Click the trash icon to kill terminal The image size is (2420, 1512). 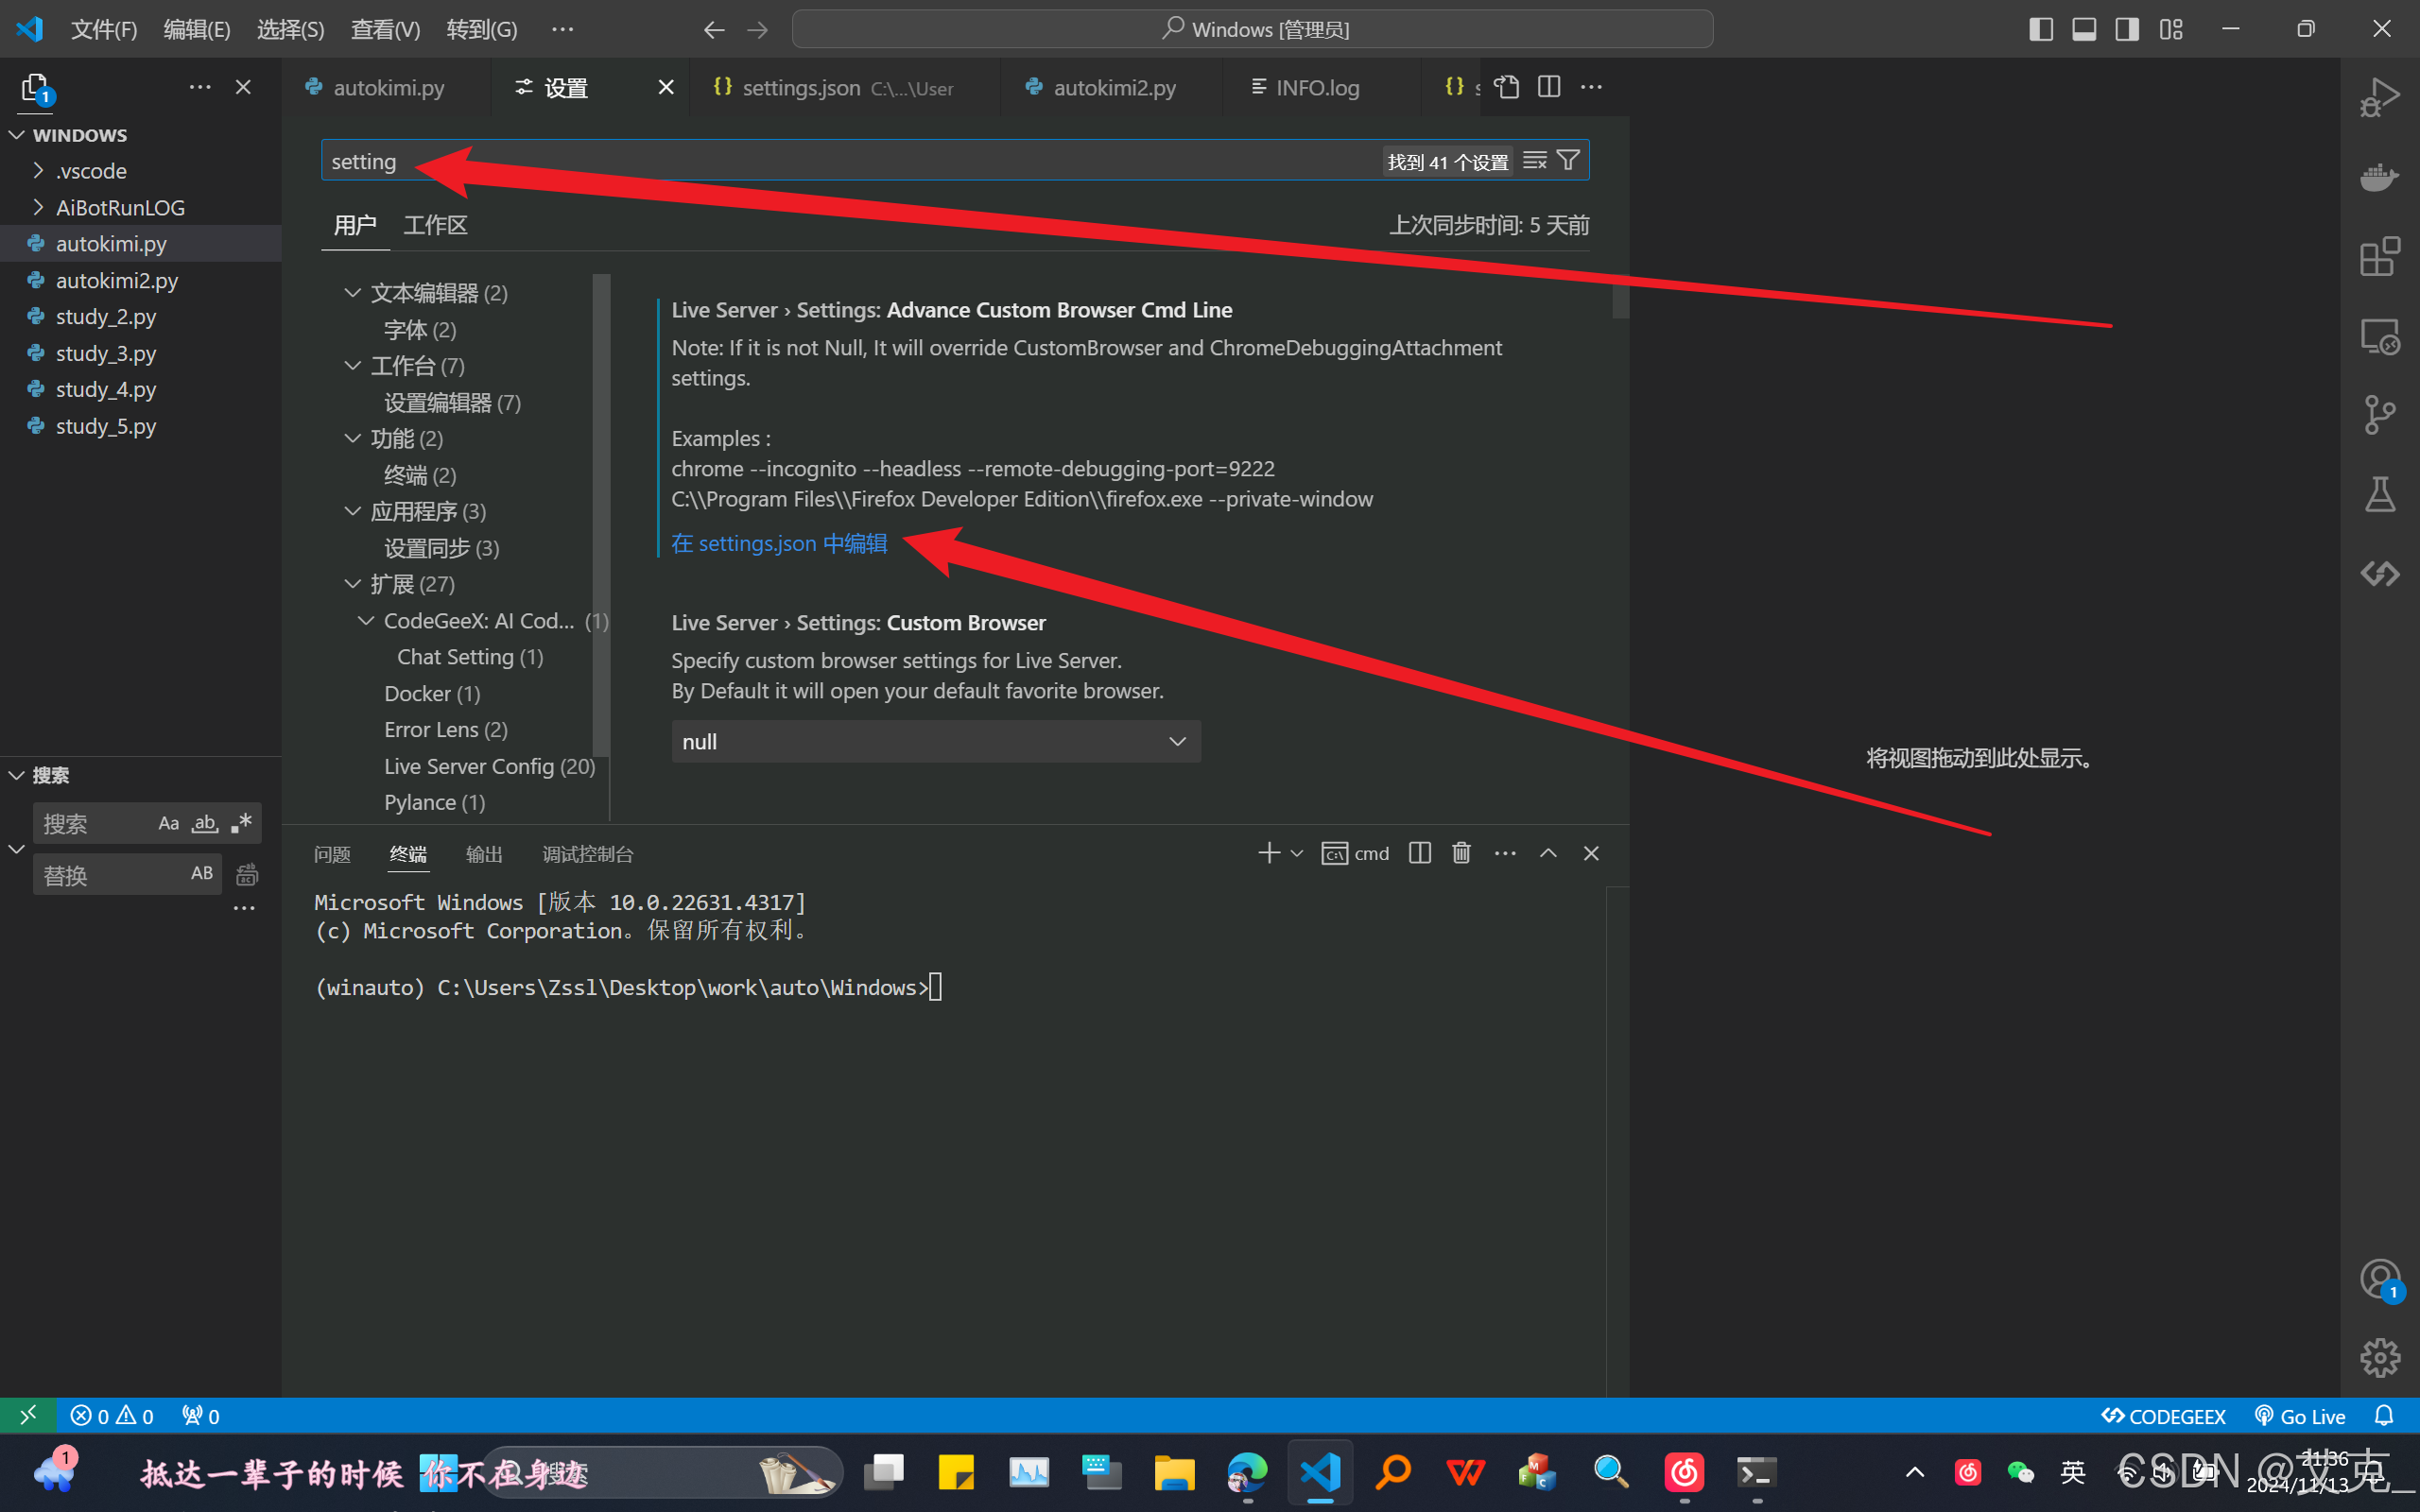[1461, 852]
